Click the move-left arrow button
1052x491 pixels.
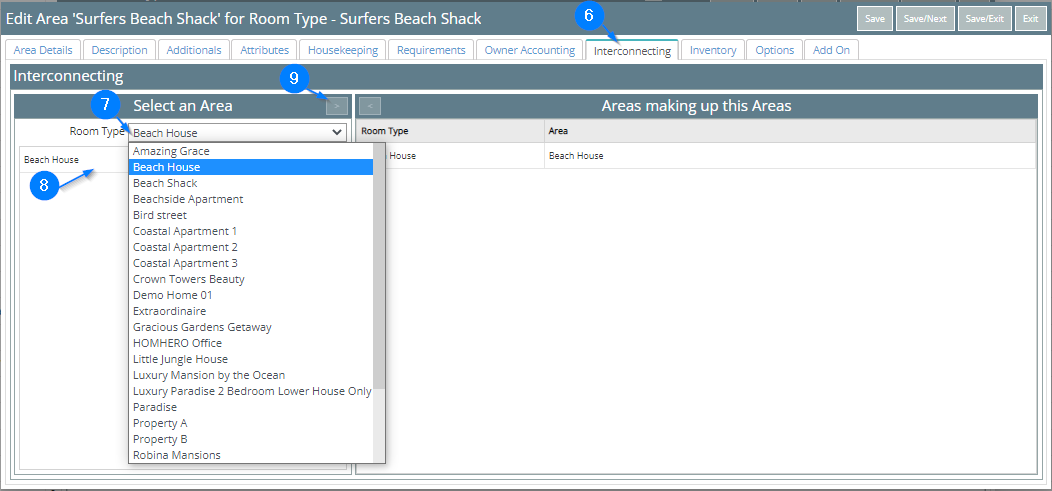(x=369, y=105)
